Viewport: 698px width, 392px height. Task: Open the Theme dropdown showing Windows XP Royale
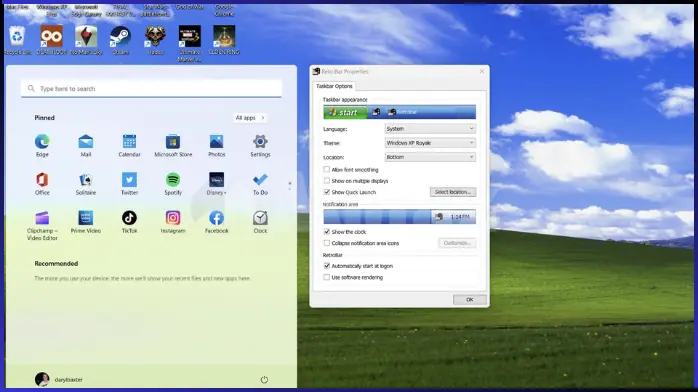[430, 143]
